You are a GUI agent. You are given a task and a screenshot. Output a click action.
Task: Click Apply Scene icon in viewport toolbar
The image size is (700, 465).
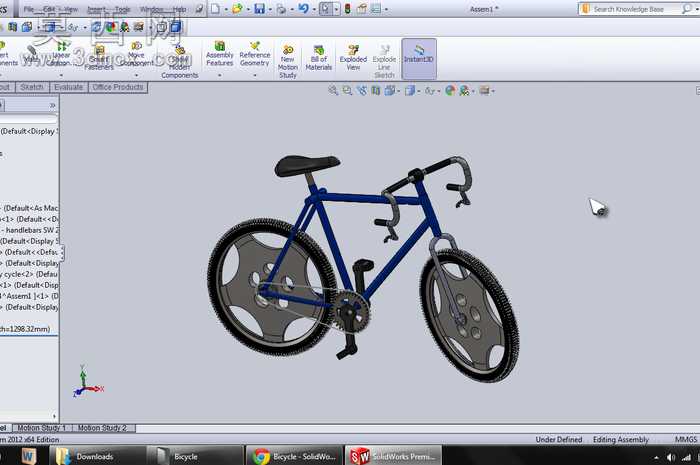(x=464, y=91)
